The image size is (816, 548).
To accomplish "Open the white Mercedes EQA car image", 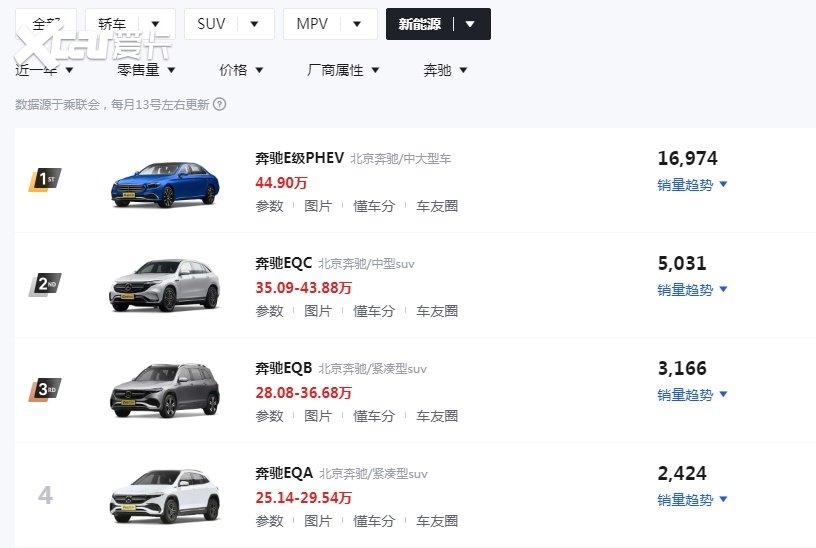I will [164, 495].
